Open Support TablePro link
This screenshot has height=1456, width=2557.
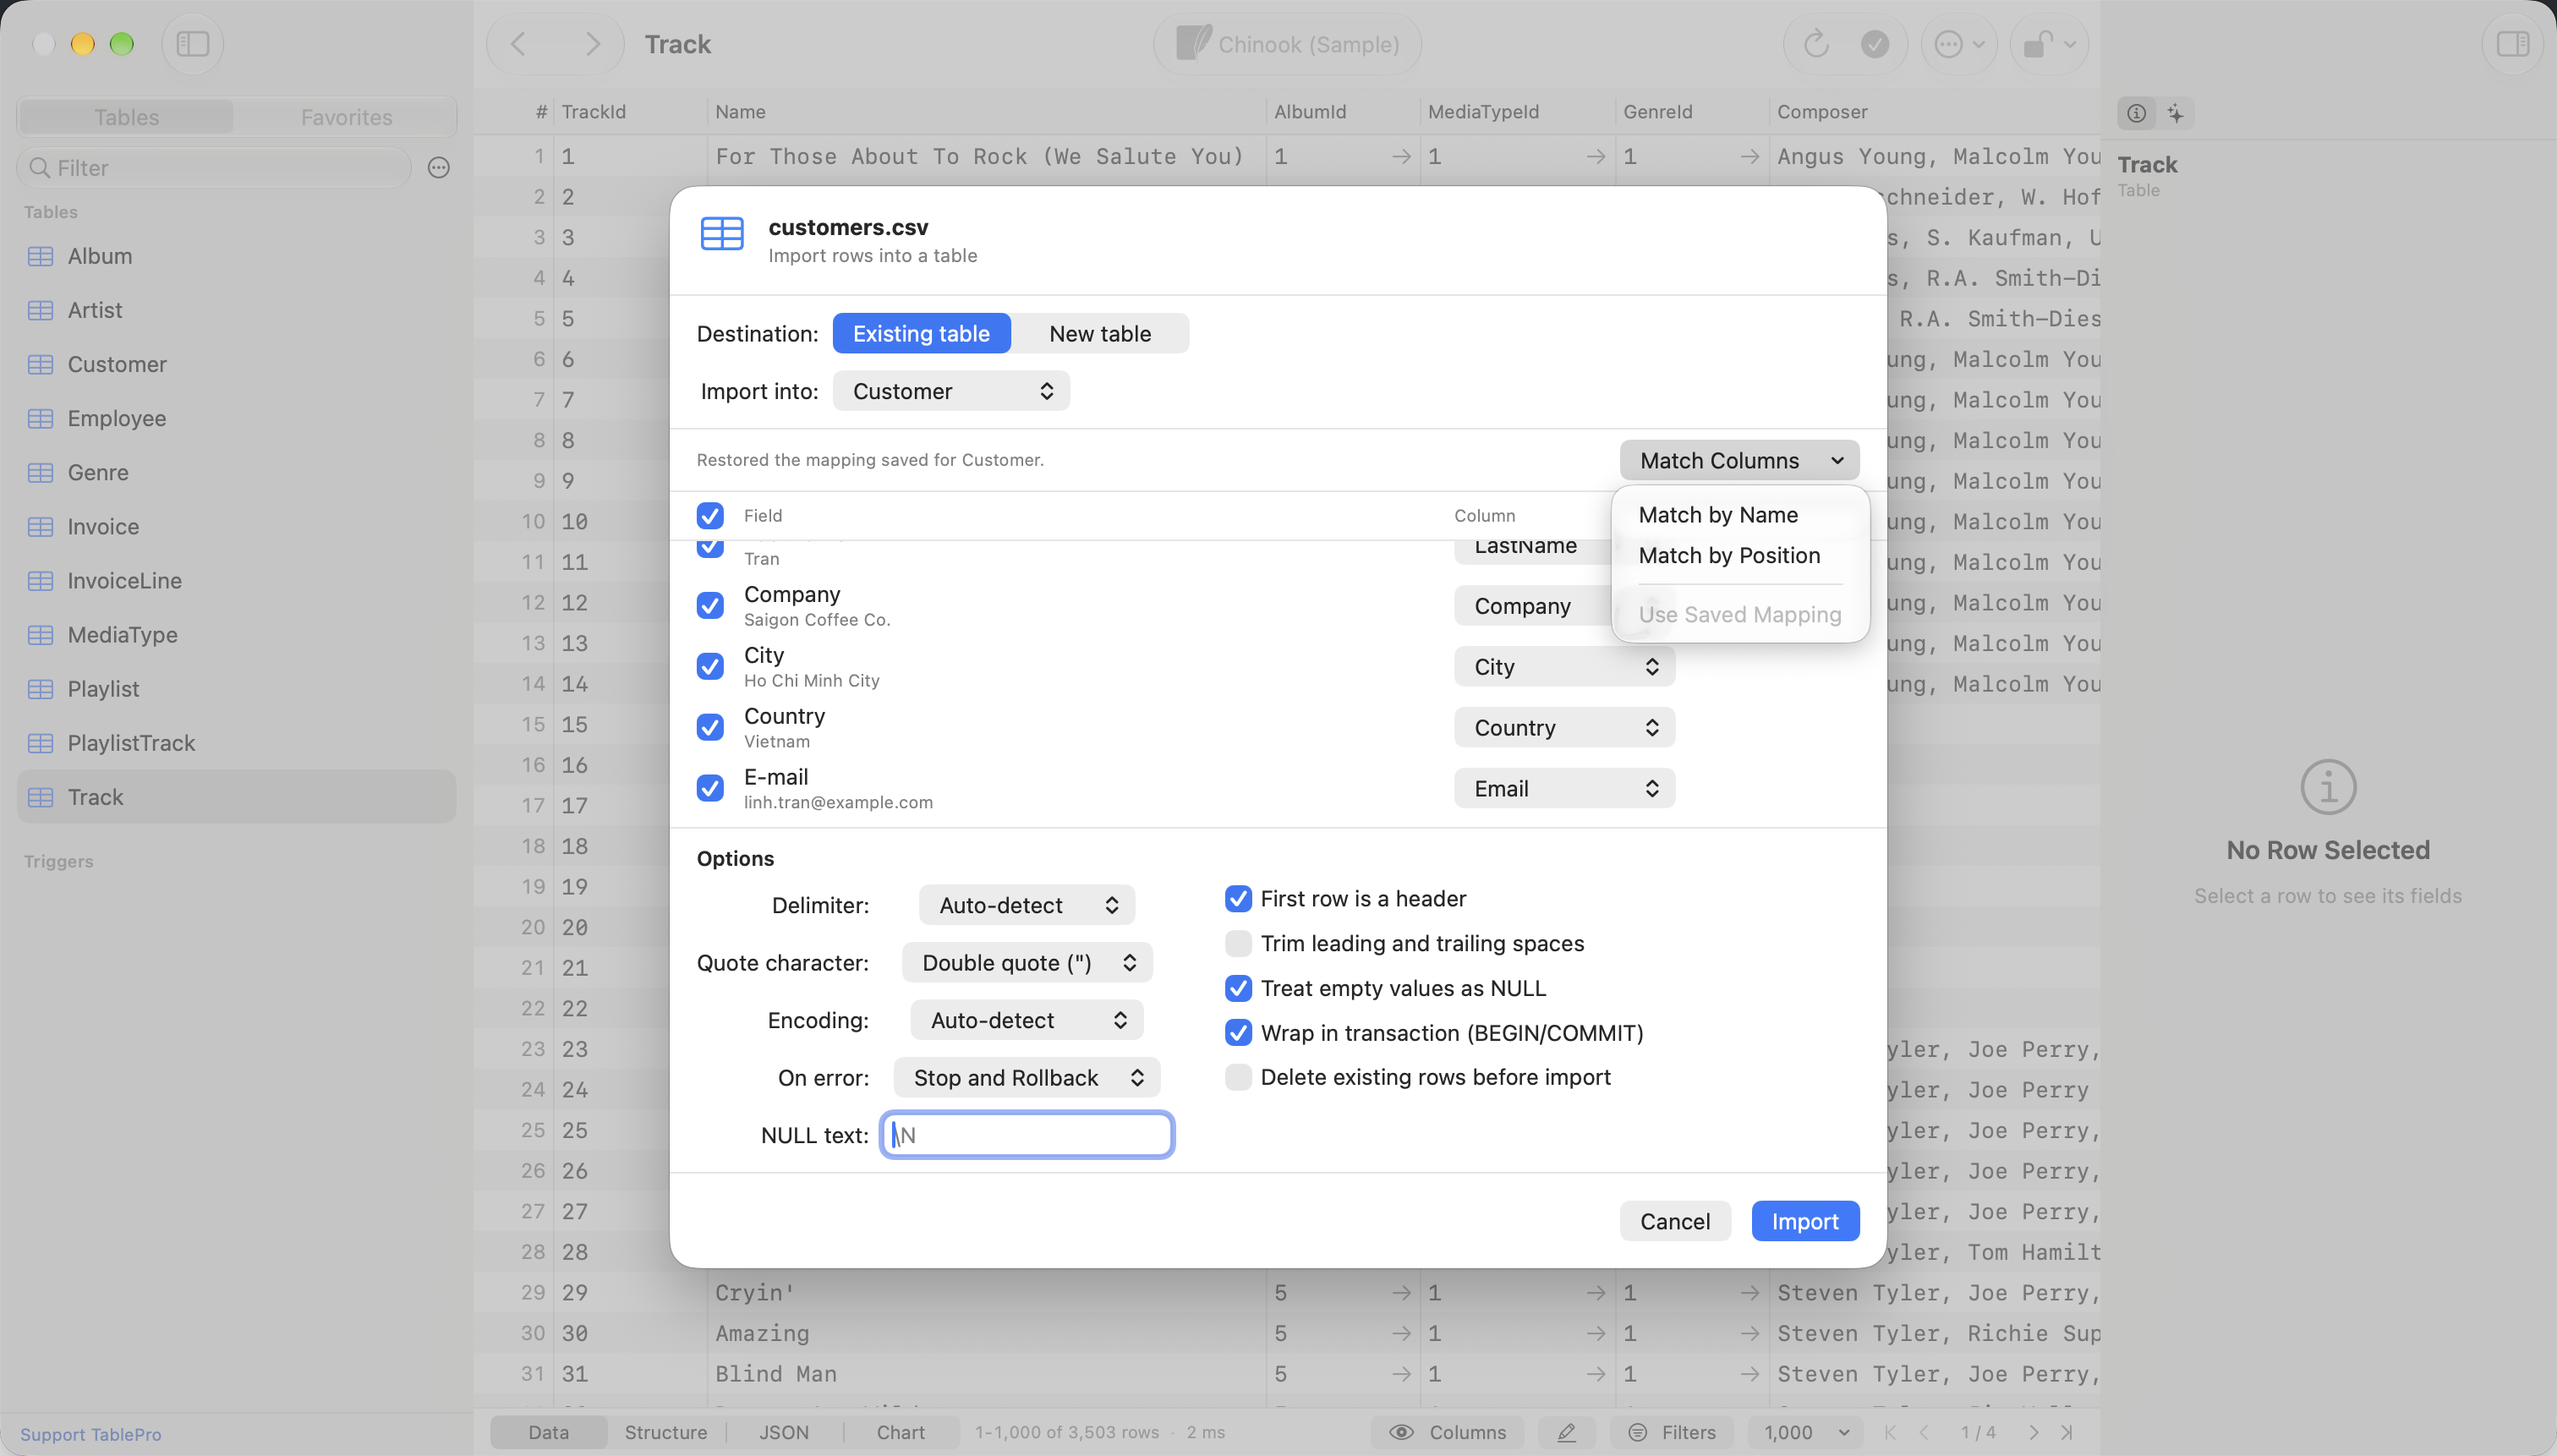coord(91,1434)
